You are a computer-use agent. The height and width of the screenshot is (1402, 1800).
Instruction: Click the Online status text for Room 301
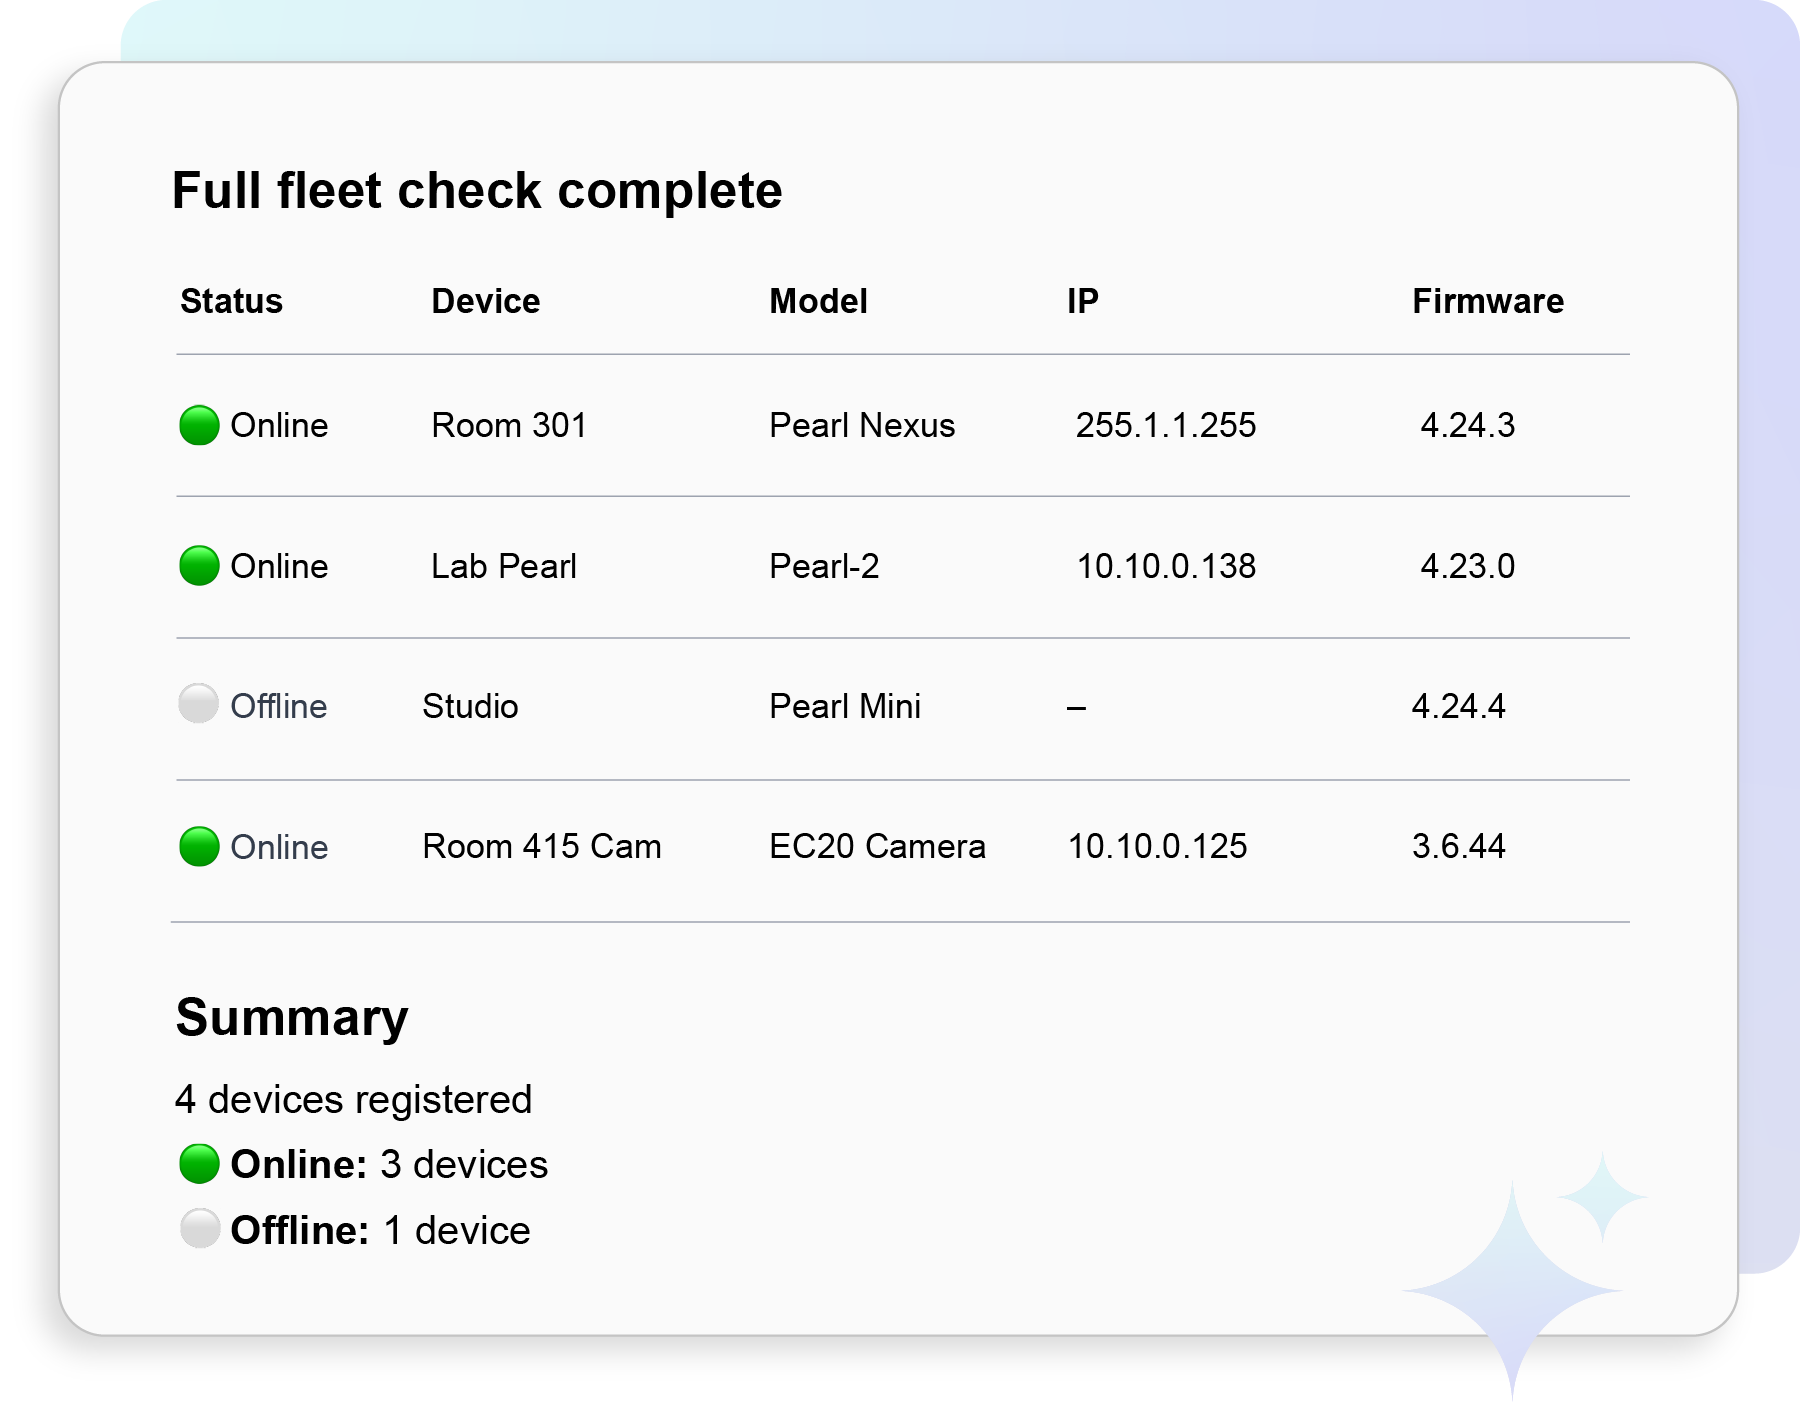click(x=279, y=425)
